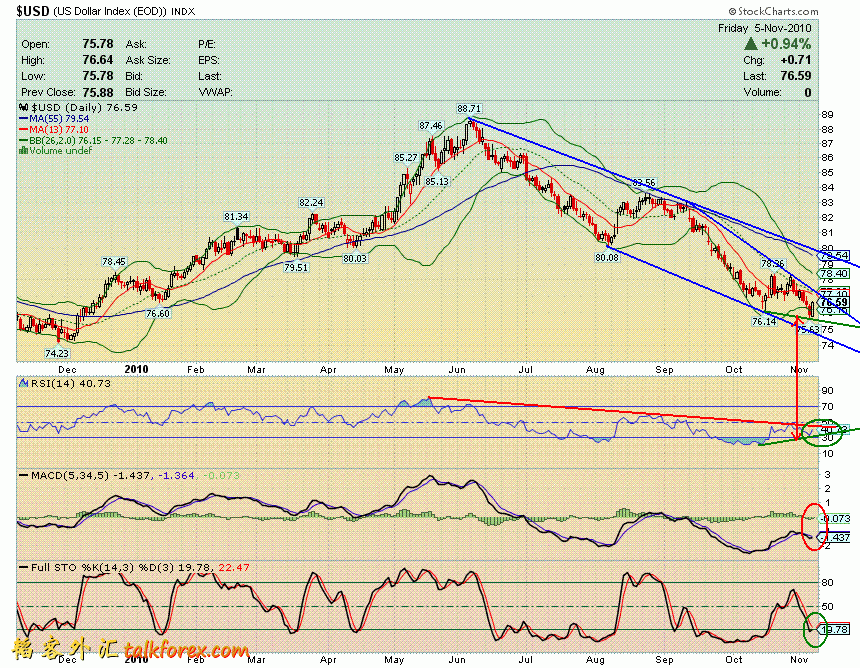
Task: Click the 82.24 price label
Action: (x=311, y=202)
